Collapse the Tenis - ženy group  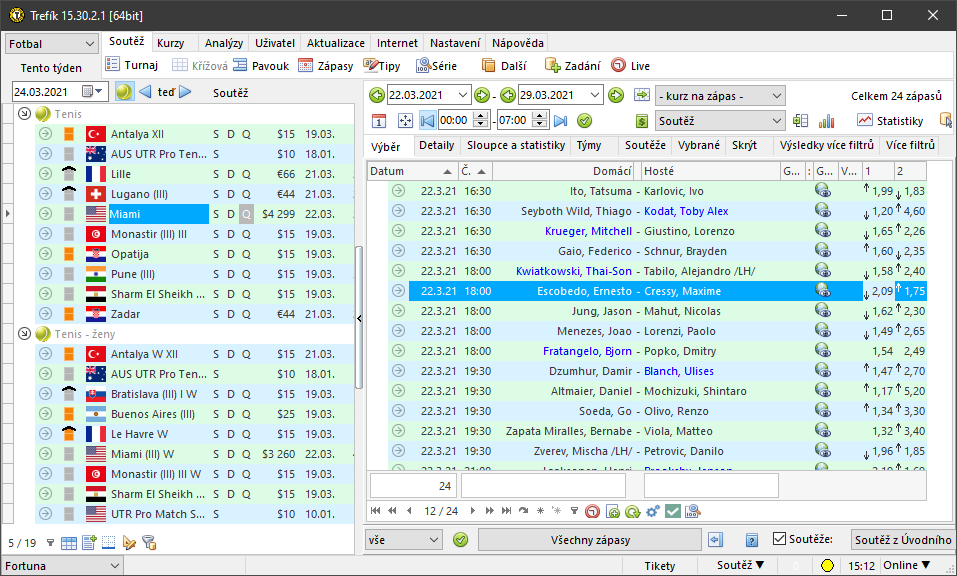click(x=25, y=333)
